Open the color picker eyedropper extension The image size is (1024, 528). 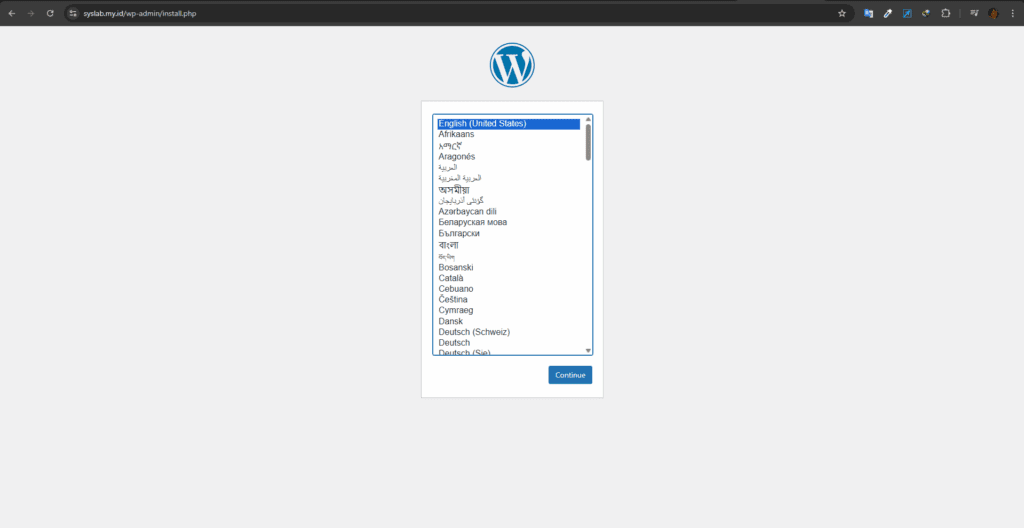point(888,13)
